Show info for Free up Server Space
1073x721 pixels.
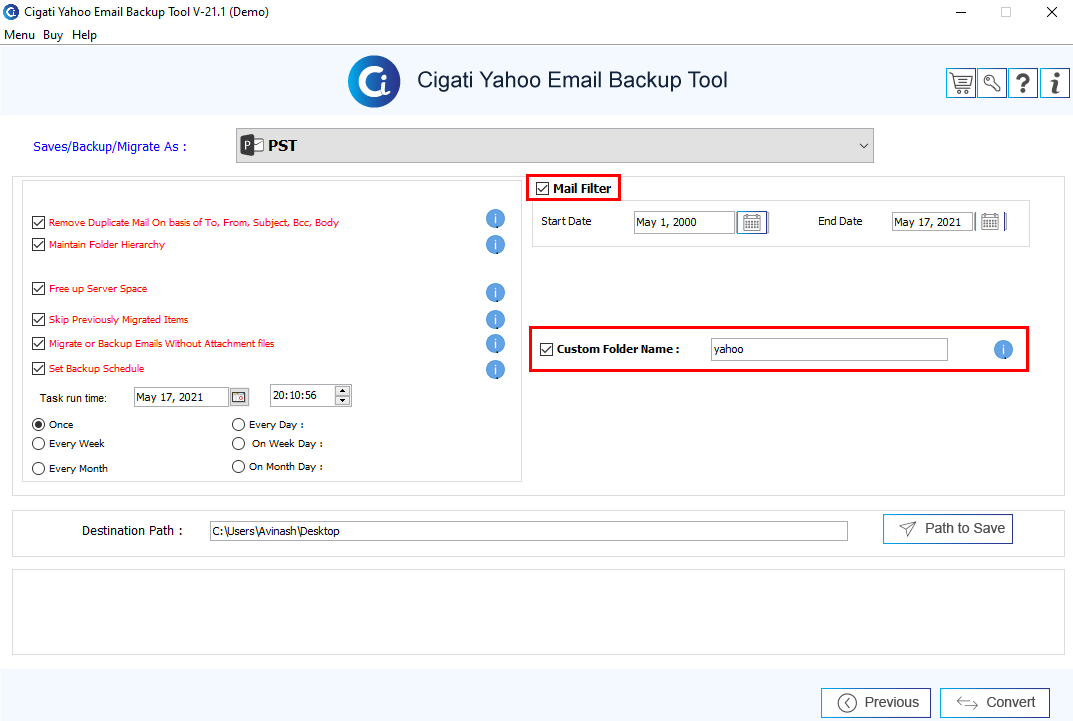pyautogui.click(x=495, y=293)
